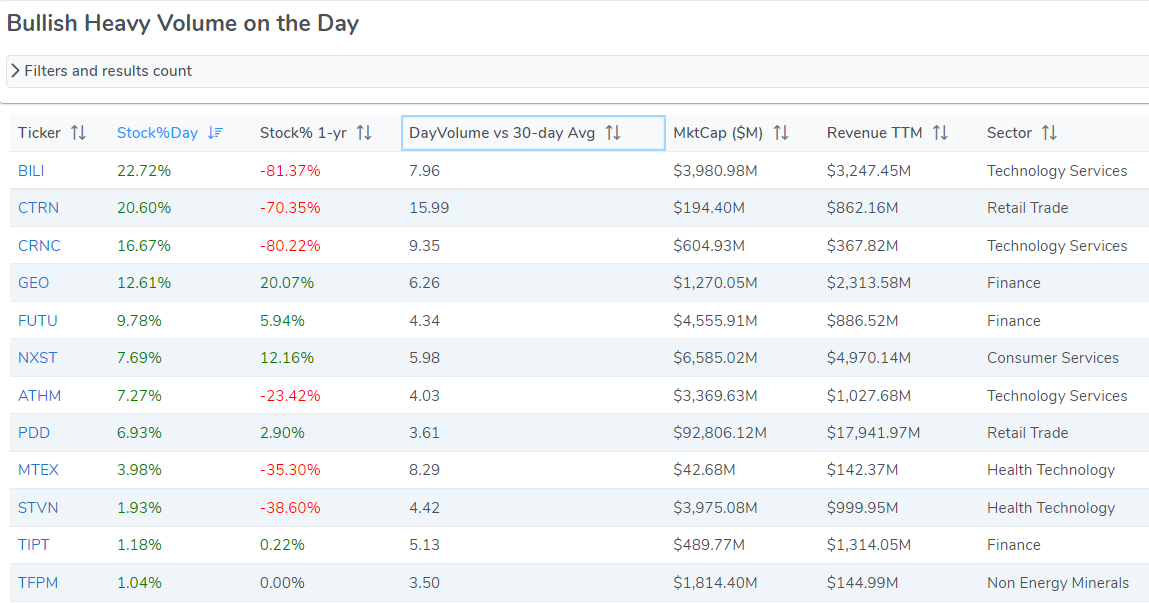Screen dimensions: 1149x603
Task: Open FUTU ticker link
Action: (37, 321)
